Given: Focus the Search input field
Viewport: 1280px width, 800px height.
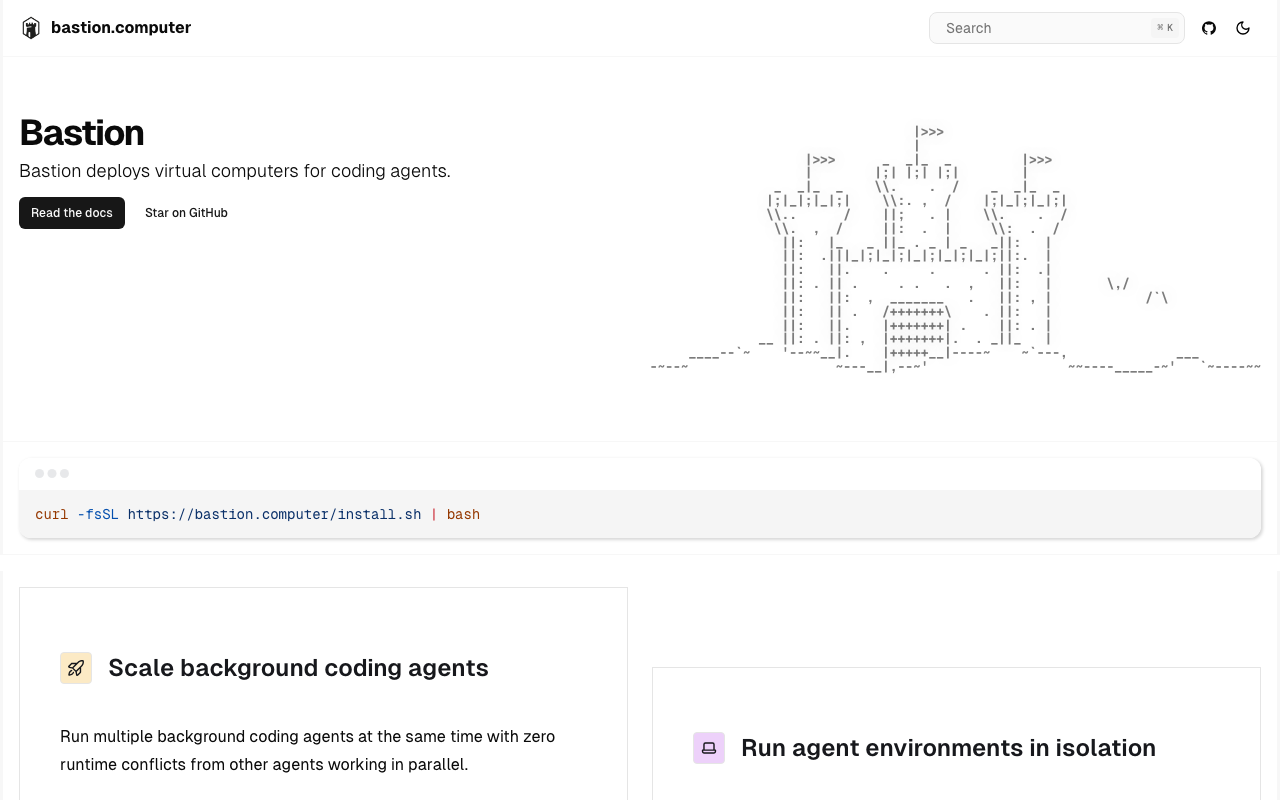Looking at the screenshot, I should [1056, 28].
